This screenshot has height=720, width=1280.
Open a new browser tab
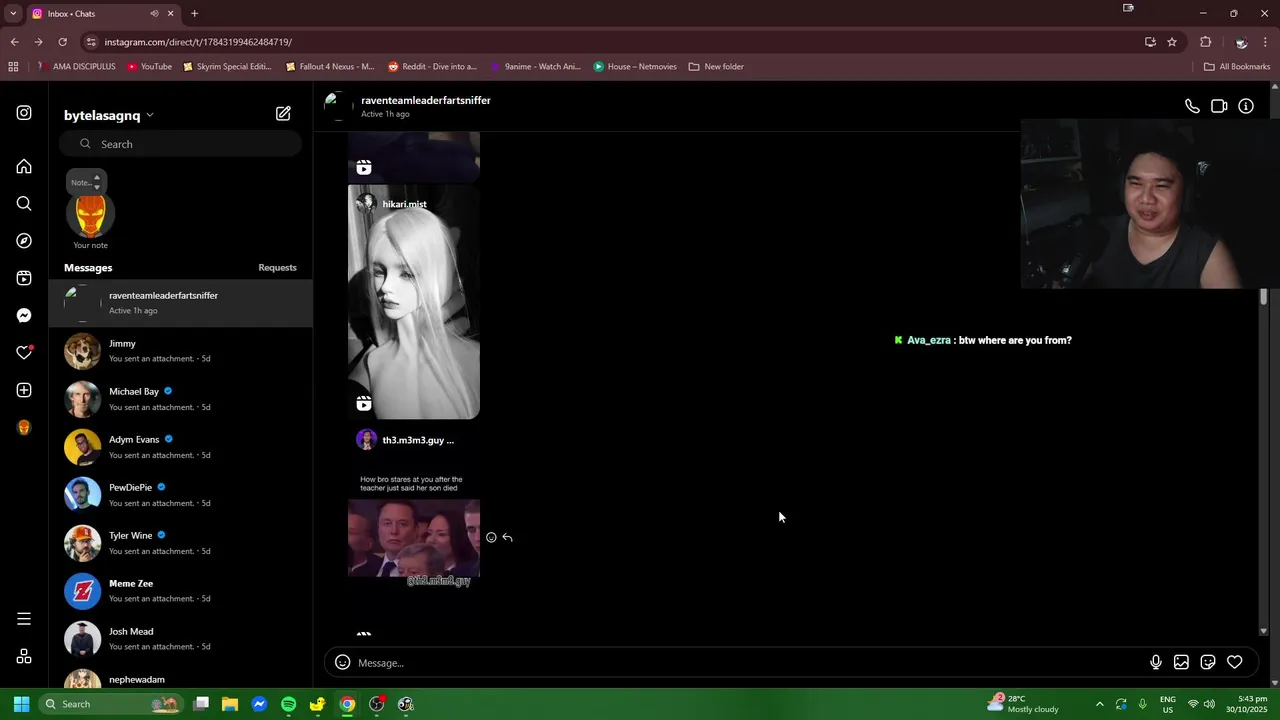click(194, 14)
